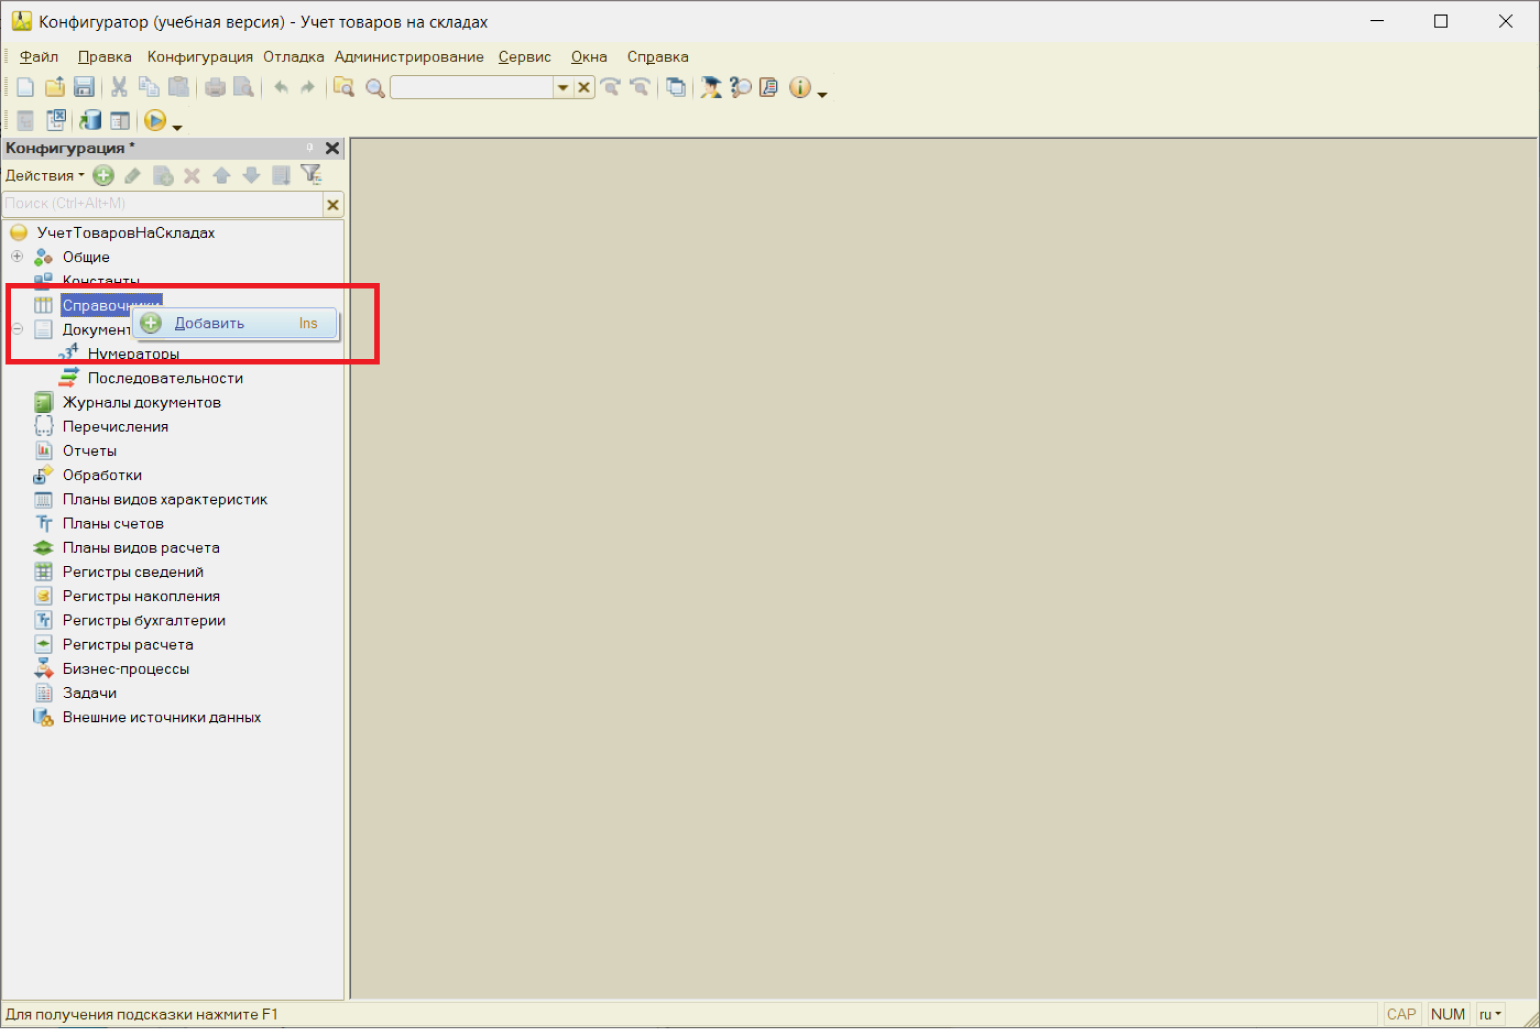Pin the Configuration panel with pushpin

(310, 148)
